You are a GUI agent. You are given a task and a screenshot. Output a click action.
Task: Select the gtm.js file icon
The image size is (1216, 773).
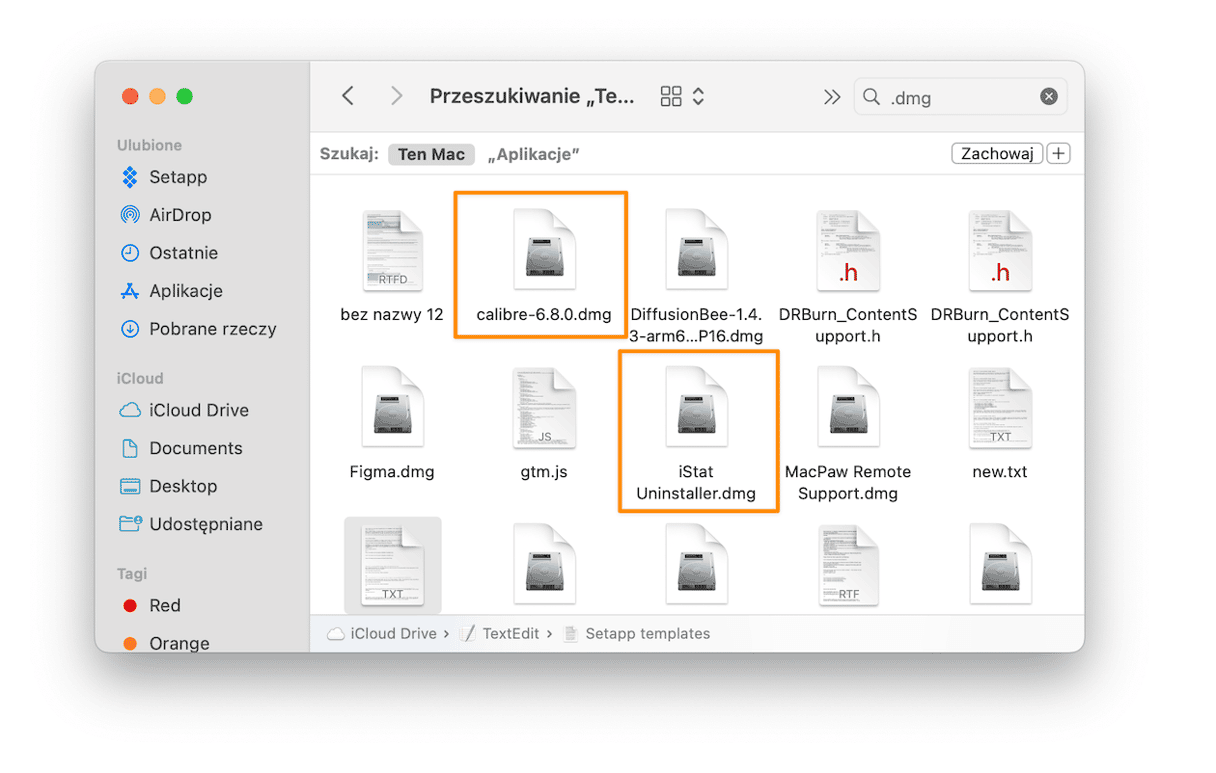pyautogui.click(x=544, y=408)
